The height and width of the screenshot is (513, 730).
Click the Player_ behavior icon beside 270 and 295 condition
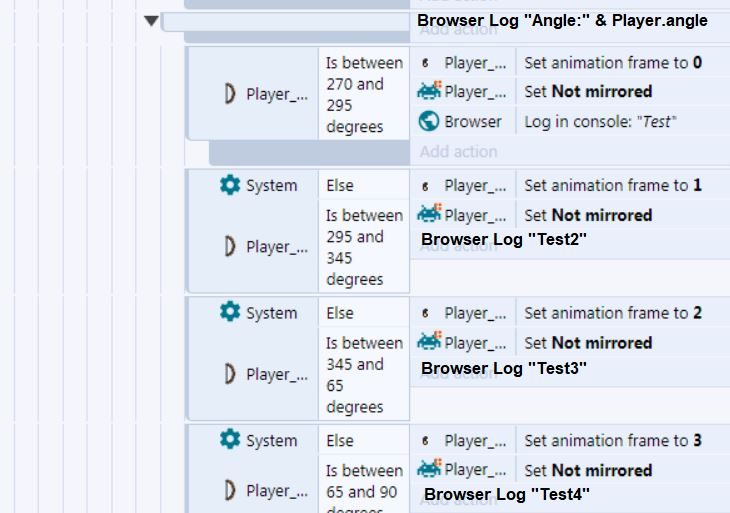pyautogui.click(x=230, y=94)
